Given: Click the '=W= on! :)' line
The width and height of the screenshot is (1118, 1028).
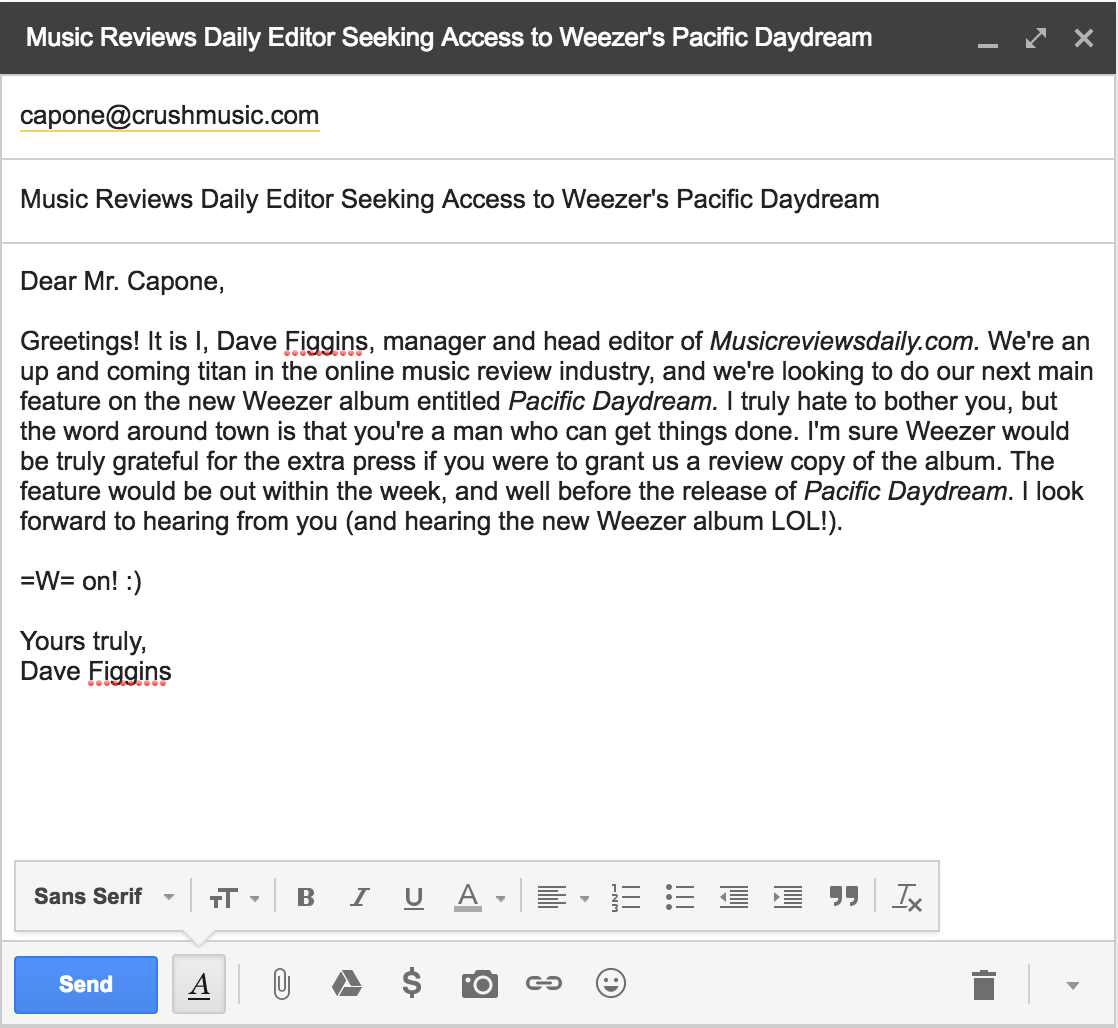Looking at the screenshot, I should 81,582.
